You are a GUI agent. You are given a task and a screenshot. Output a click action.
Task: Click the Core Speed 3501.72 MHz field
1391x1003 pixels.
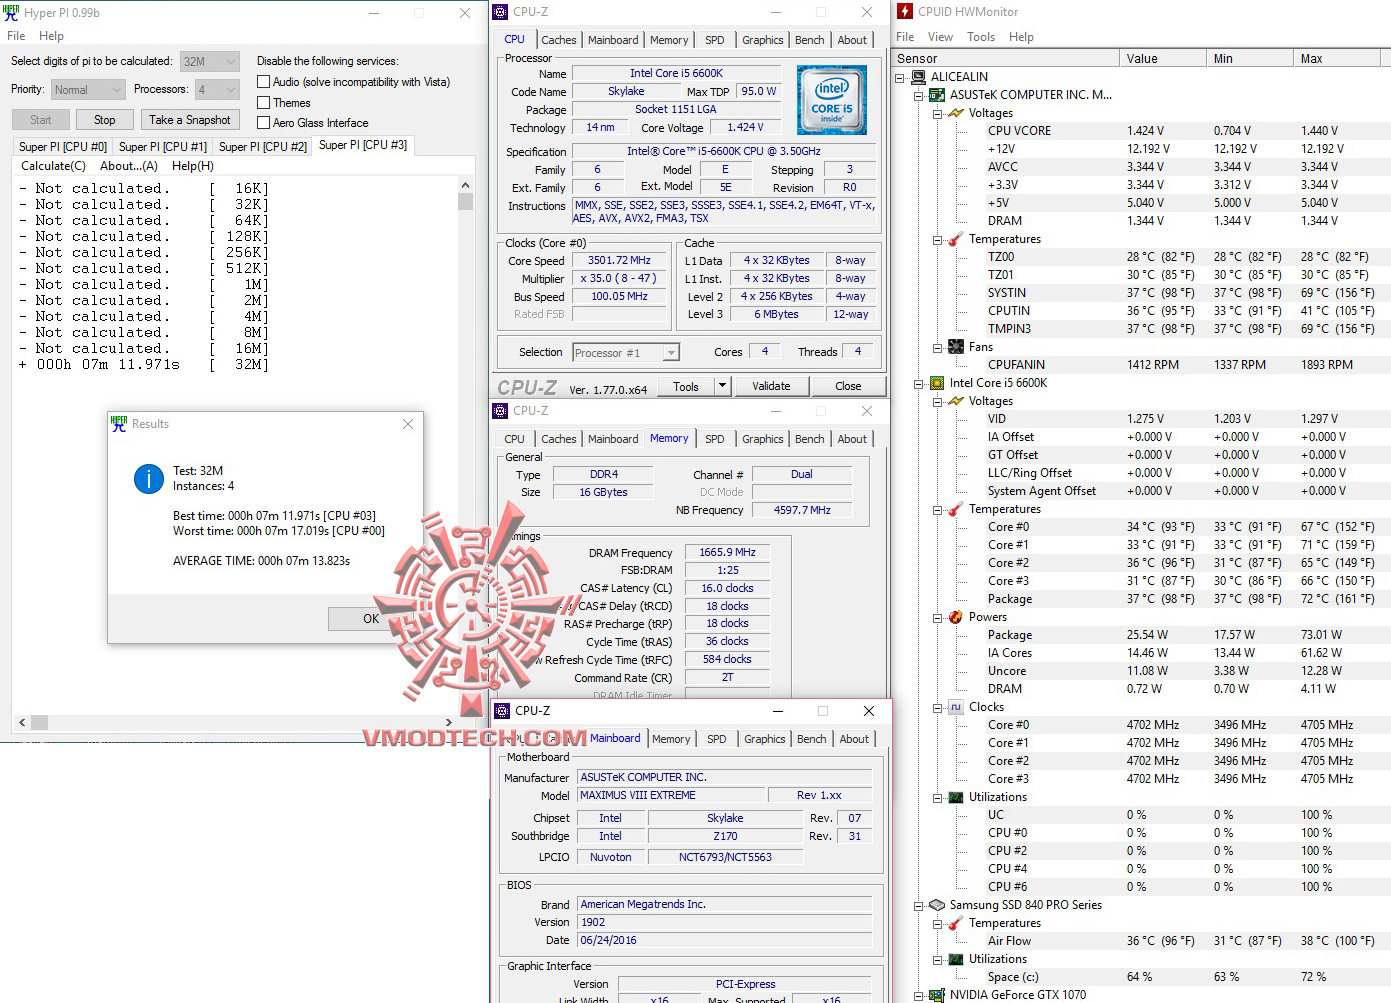click(x=620, y=260)
